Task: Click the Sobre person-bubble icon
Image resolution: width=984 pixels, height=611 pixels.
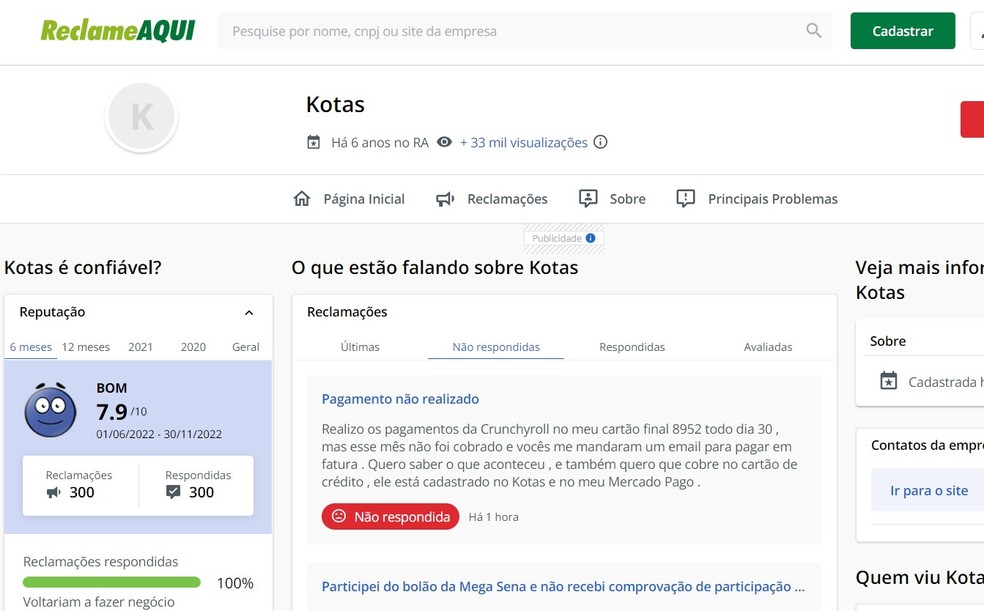Action: point(588,199)
